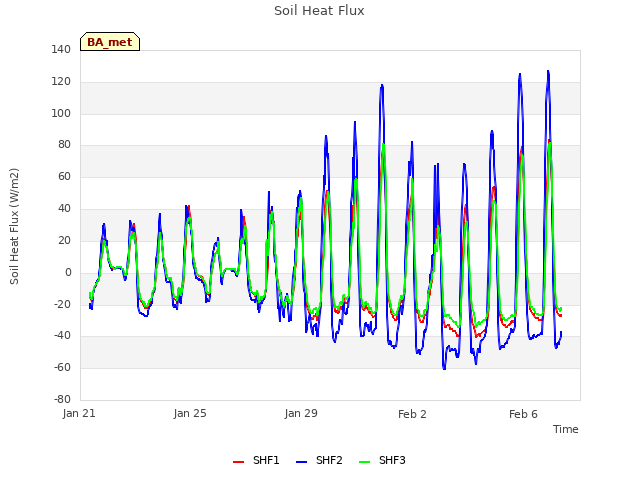Click the green SHF3 legend swatch

tap(364, 462)
